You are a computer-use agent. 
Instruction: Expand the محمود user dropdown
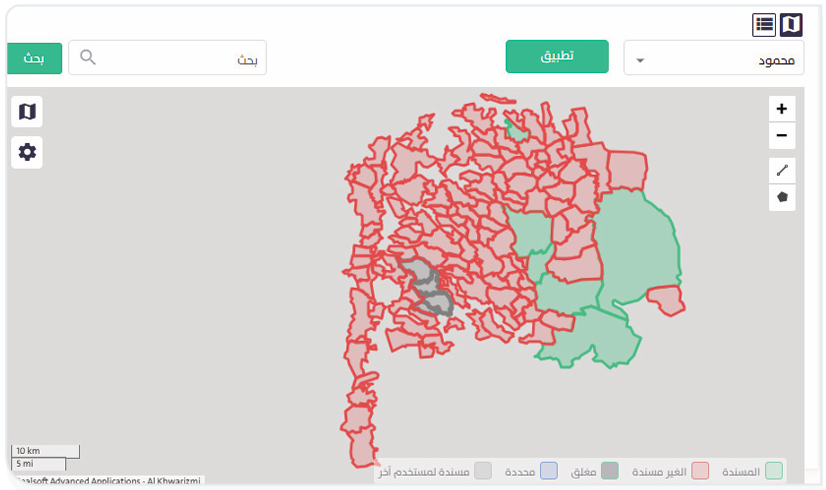pyautogui.click(x=713, y=59)
